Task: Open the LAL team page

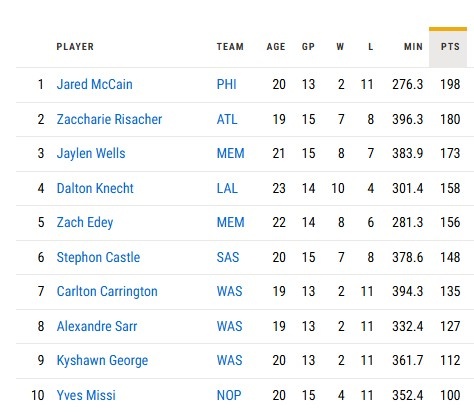Action: pos(227,188)
